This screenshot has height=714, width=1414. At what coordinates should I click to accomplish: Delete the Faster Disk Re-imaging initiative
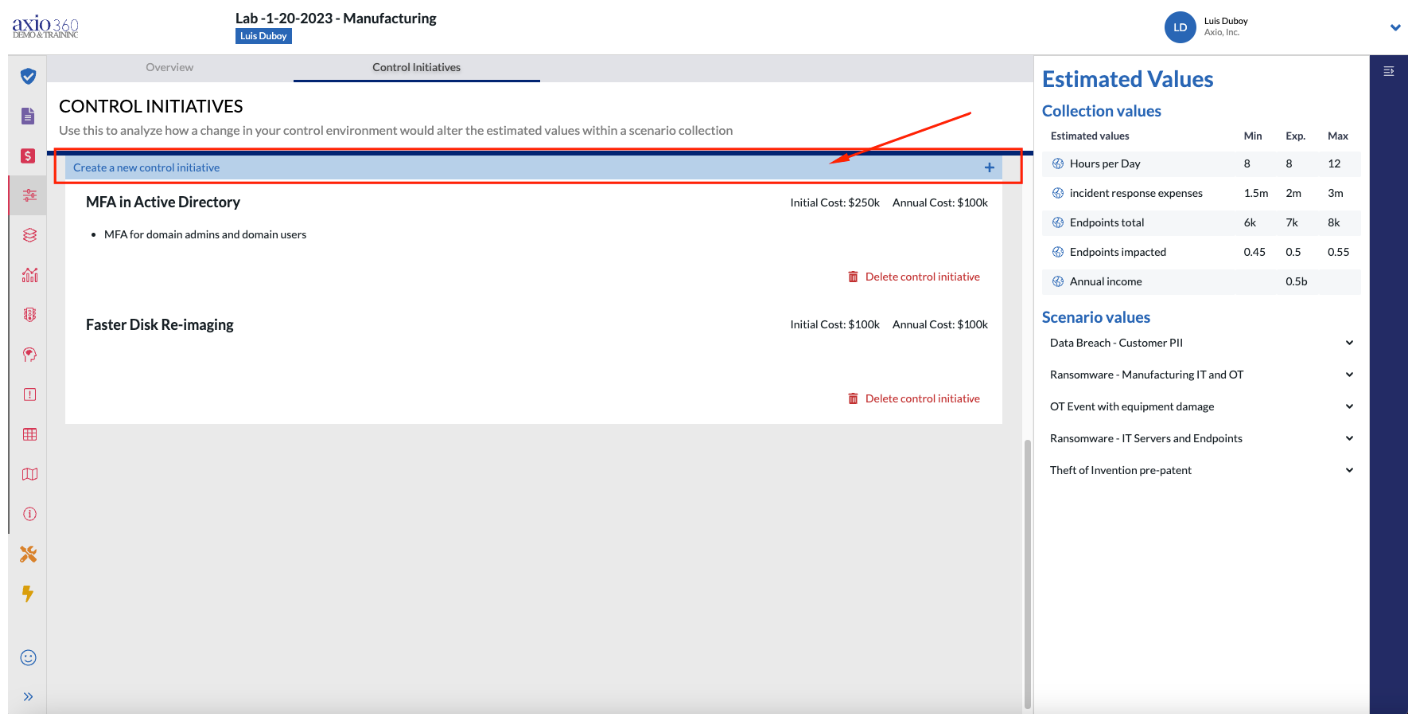913,398
